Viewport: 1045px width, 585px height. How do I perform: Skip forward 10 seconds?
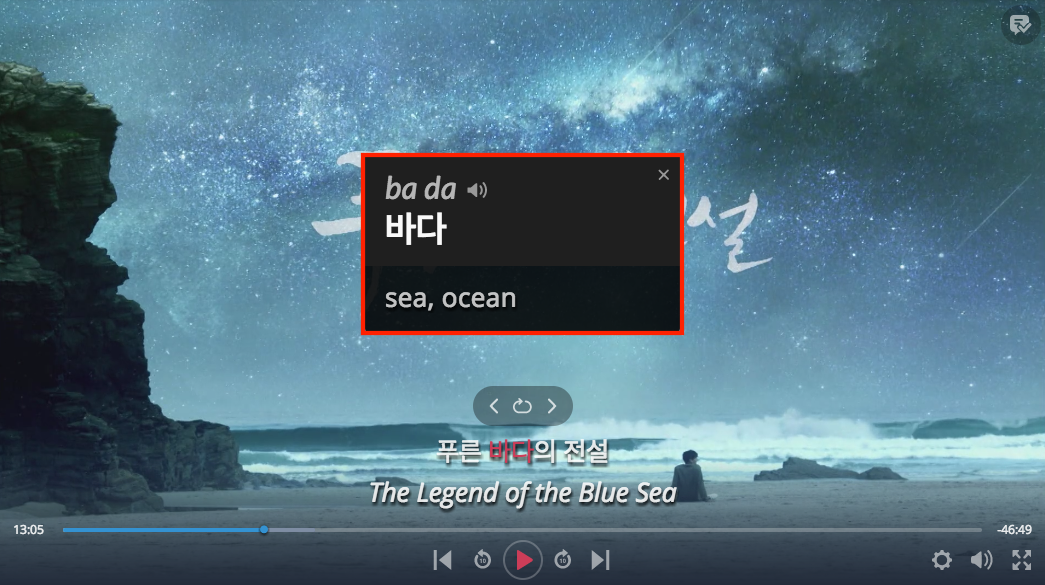point(563,560)
